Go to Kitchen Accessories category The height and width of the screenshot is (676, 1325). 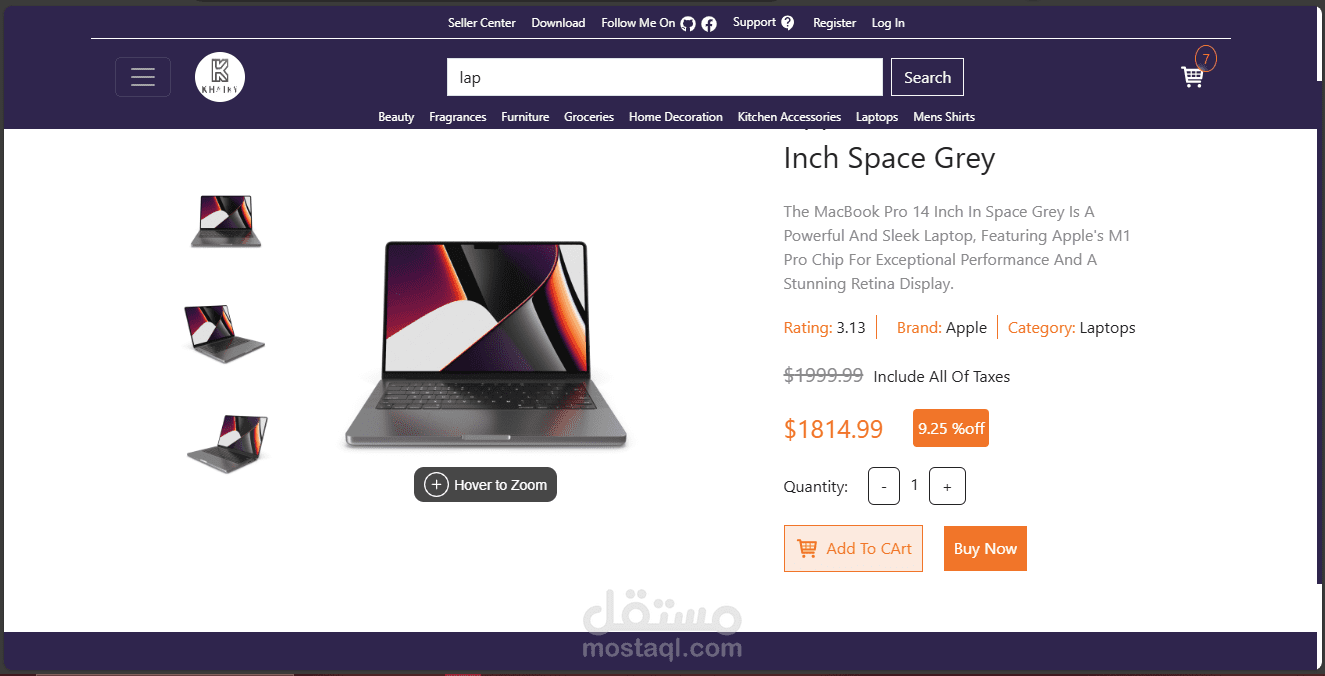[x=789, y=117]
